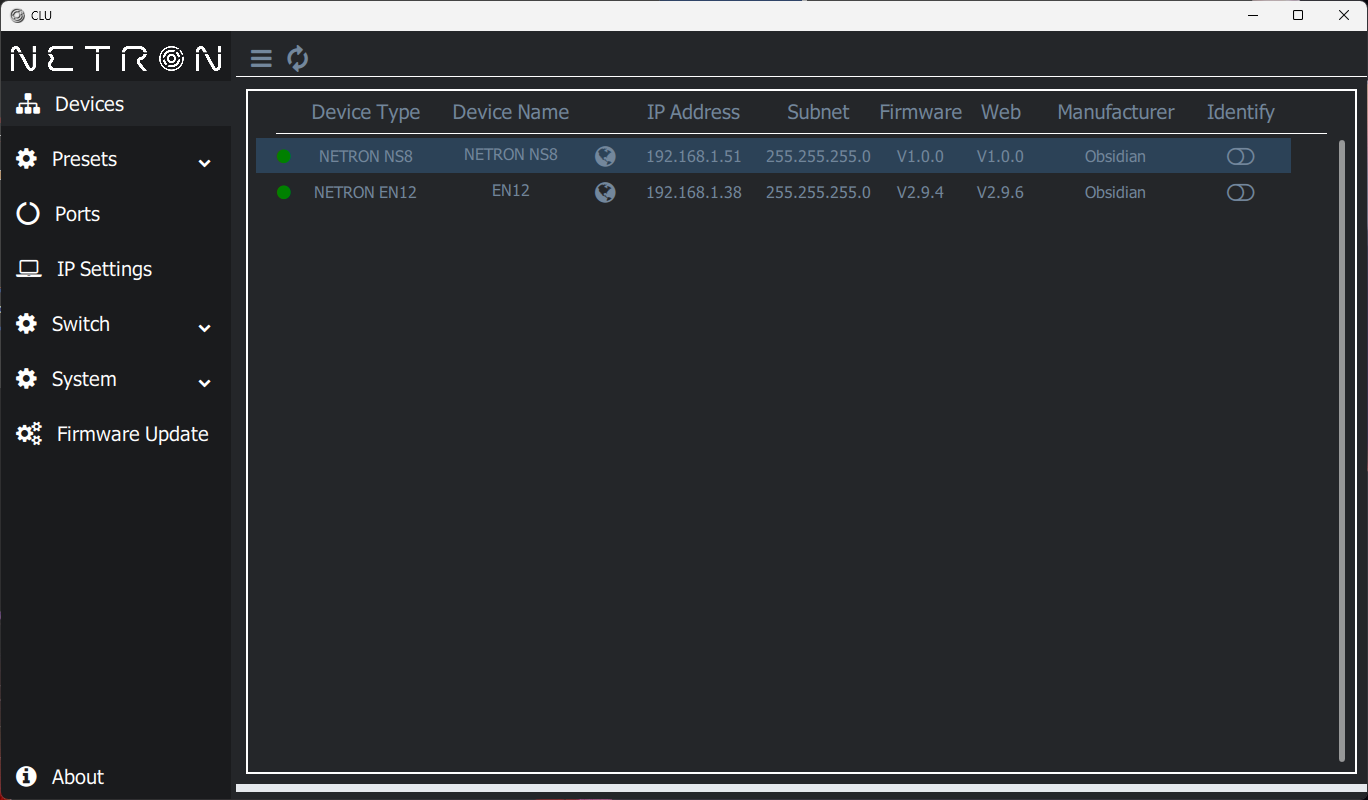Image resolution: width=1368 pixels, height=800 pixels.
Task: Click Obsidian manufacturer in NS8 row
Action: coord(1115,156)
